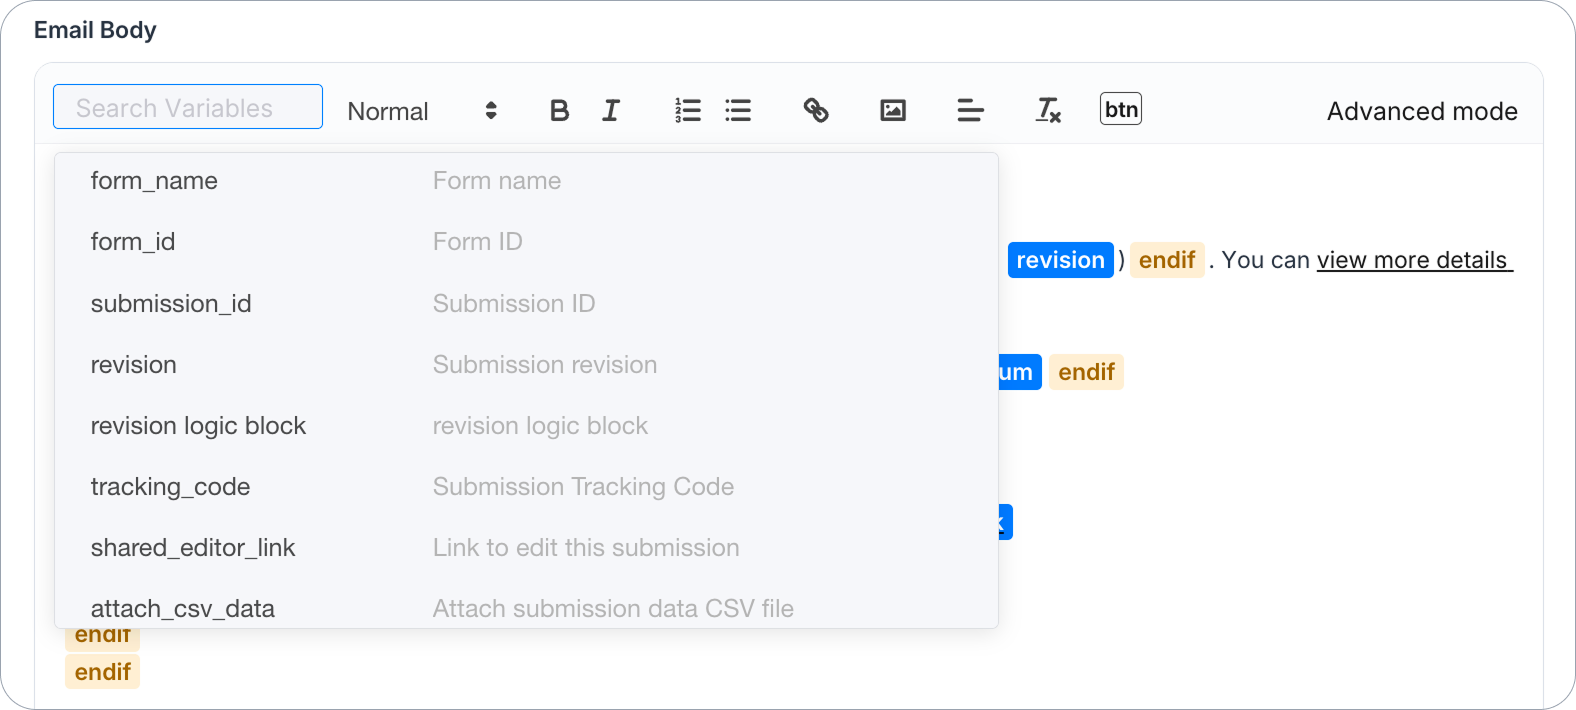Pick the submission_id variable
This screenshot has height=710, width=1576.
tap(526, 303)
